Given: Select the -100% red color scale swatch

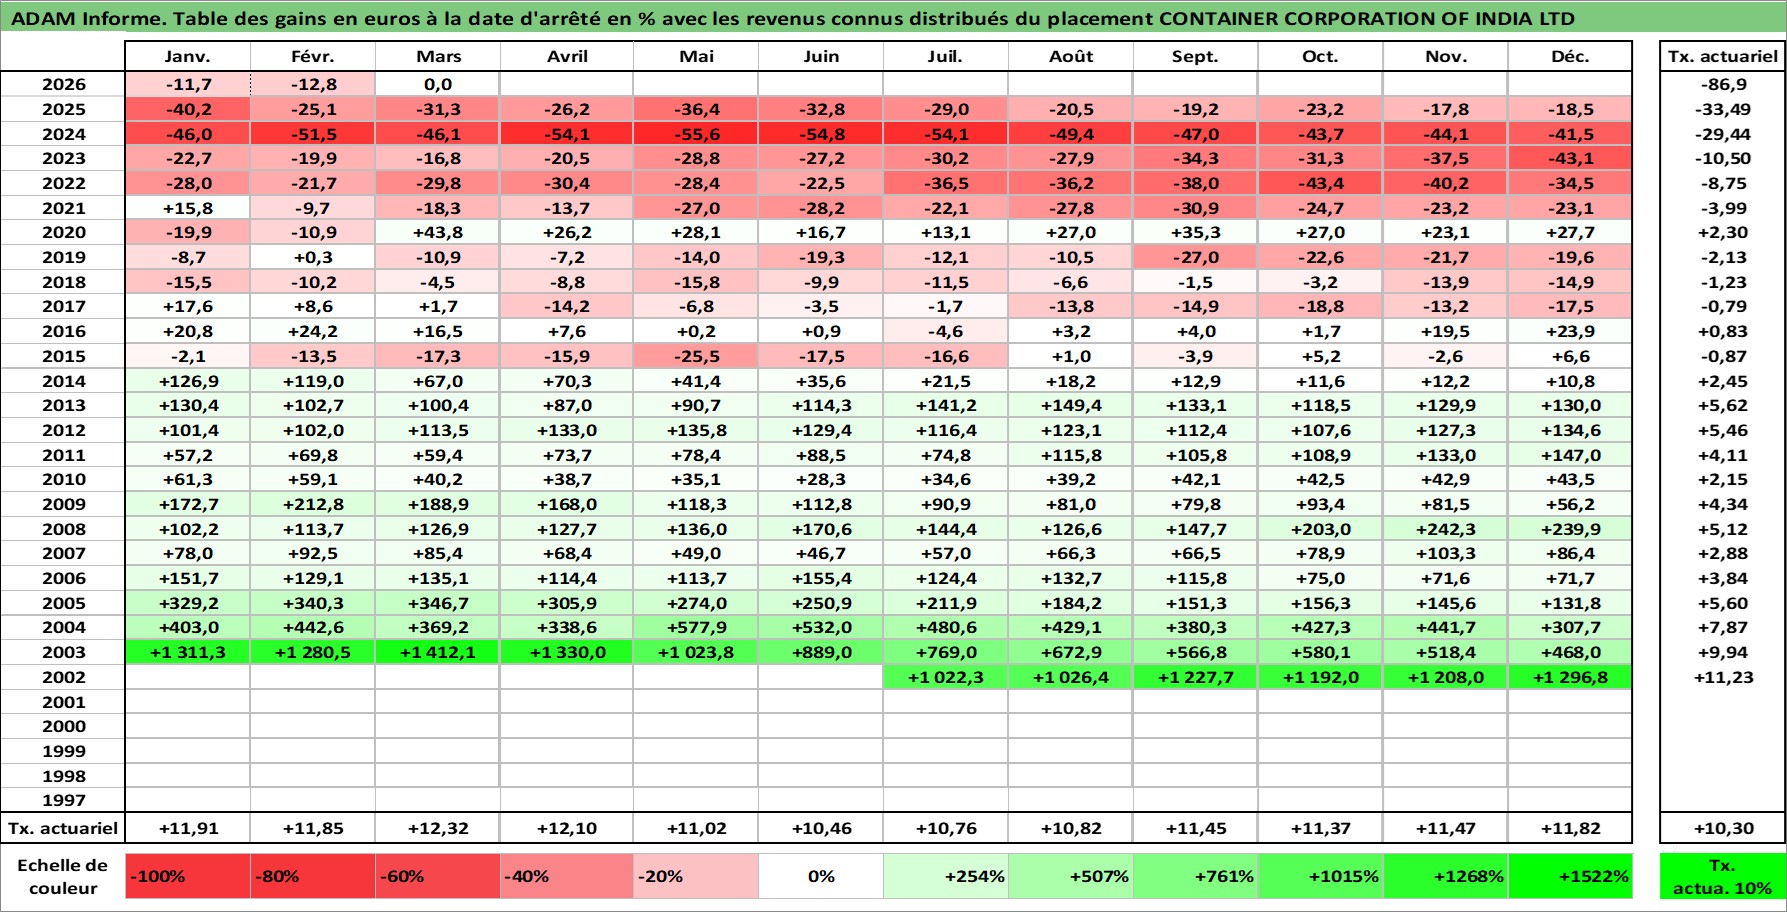Looking at the screenshot, I should (187, 876).
